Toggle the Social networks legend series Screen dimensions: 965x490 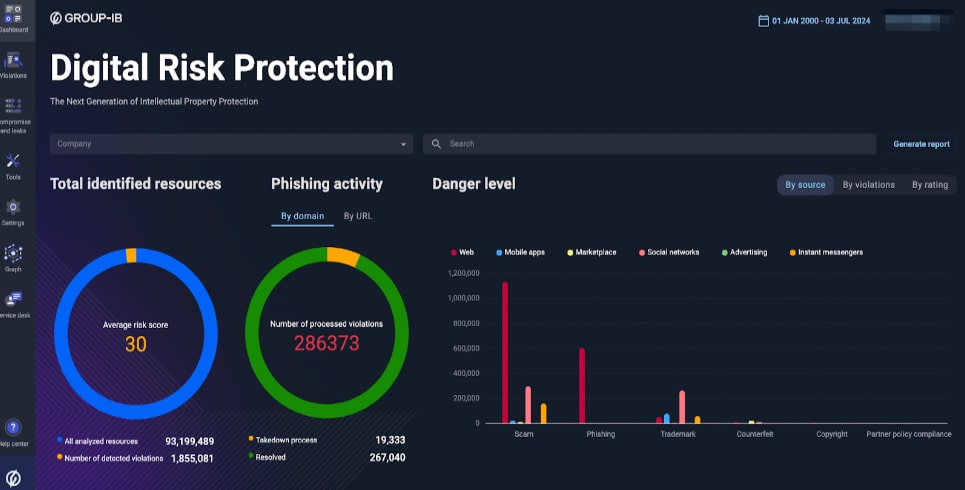tap(669, 252)
